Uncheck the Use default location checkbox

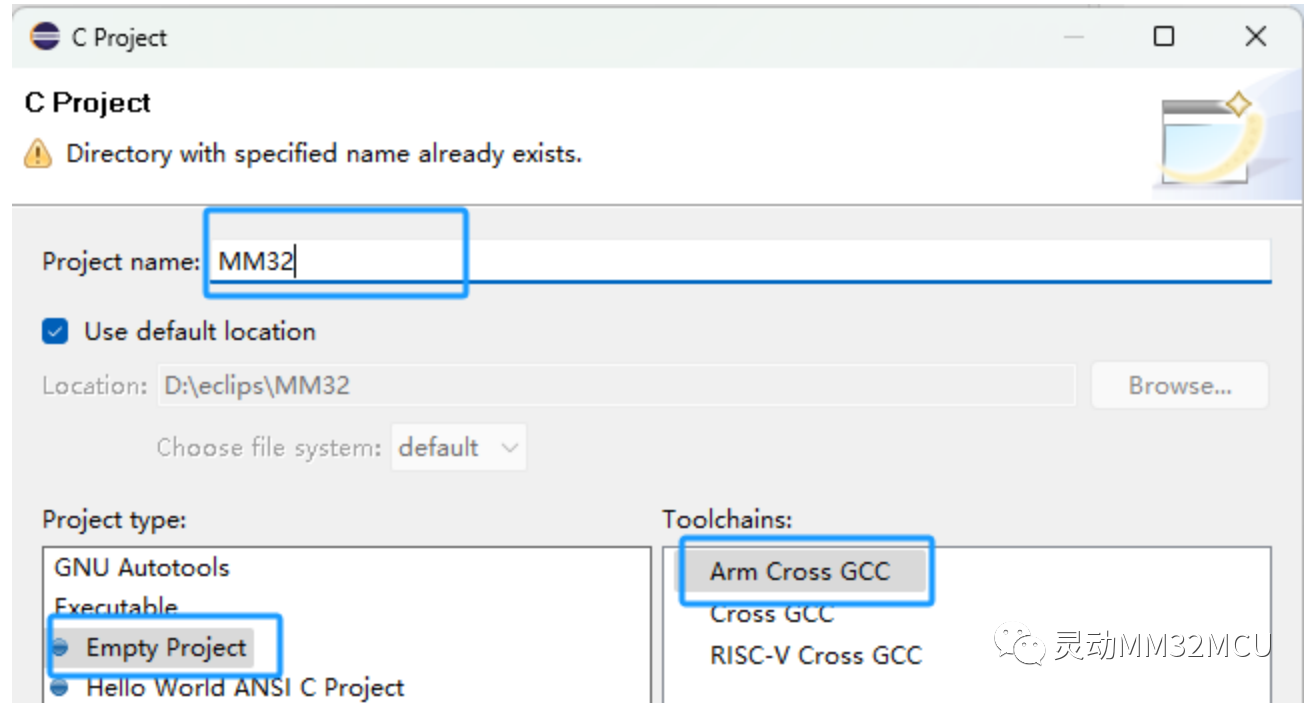click(56, 331)
